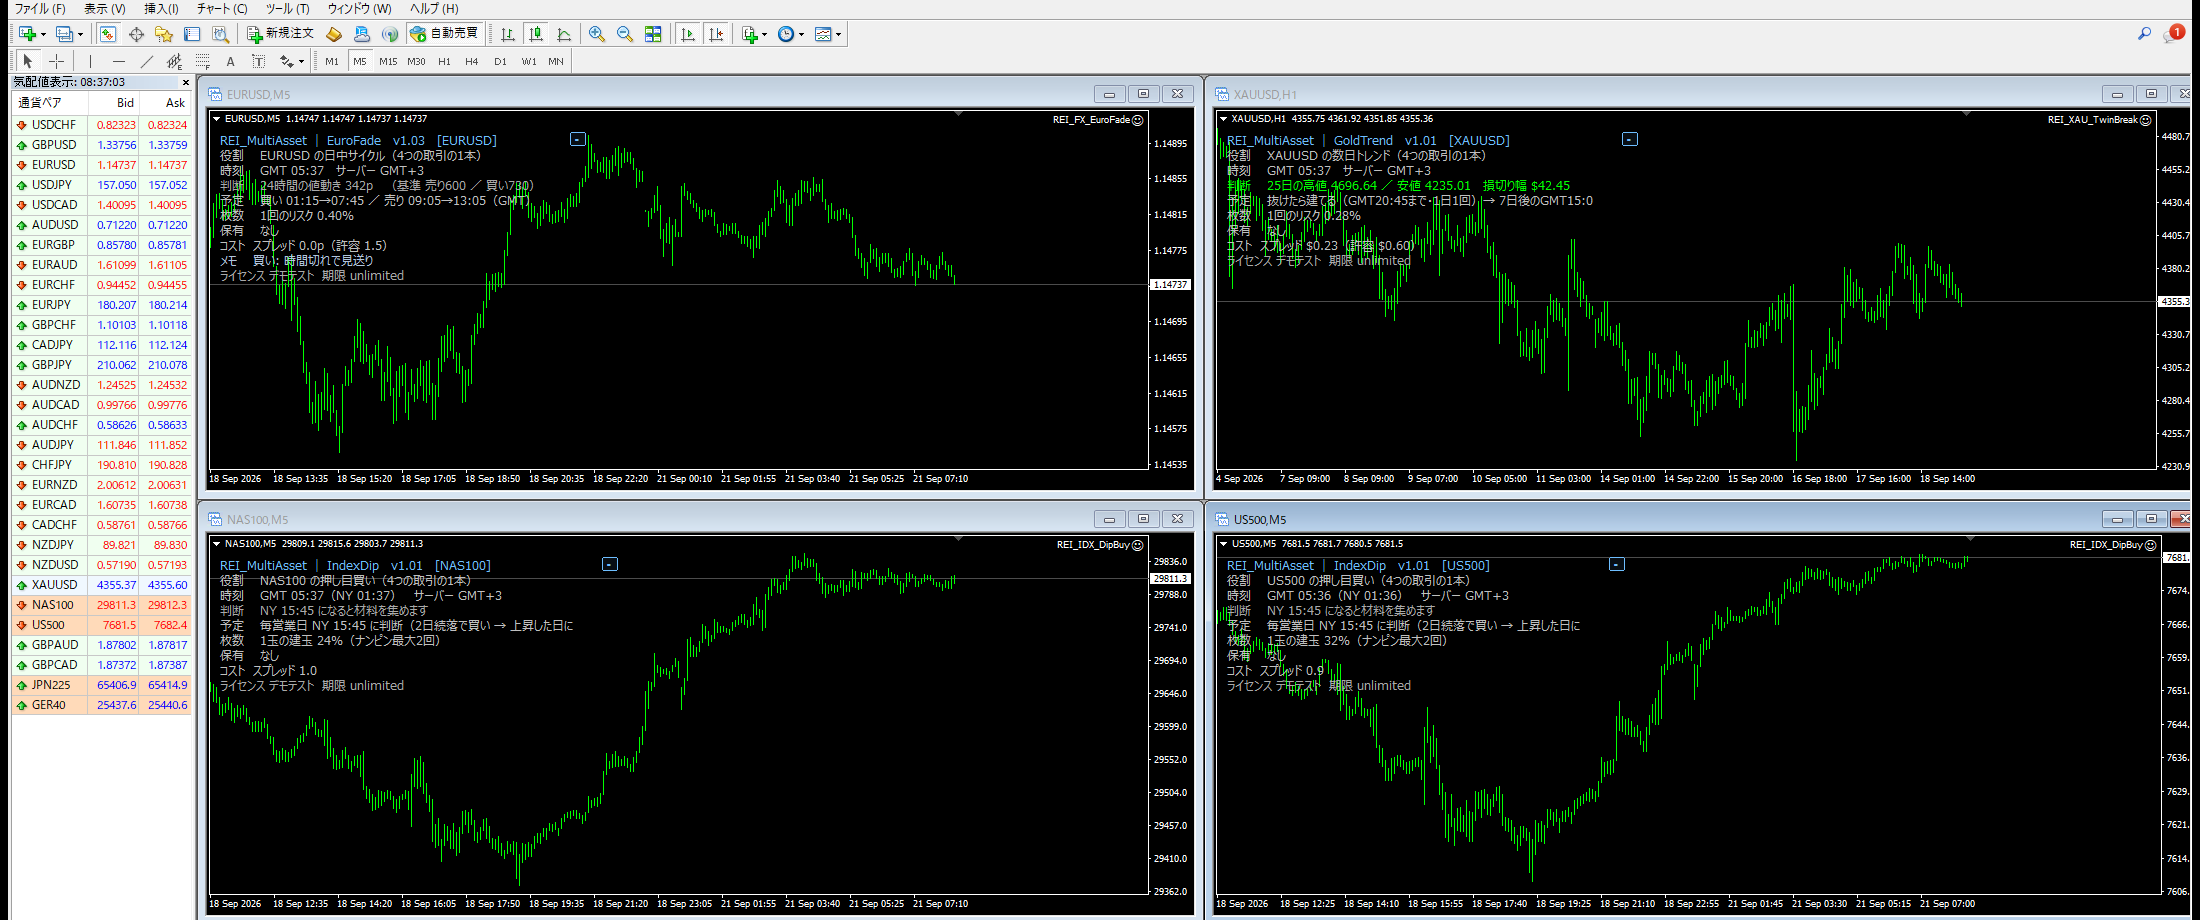This screenshot has width=2200, height=920.
Task: Tile chart windows with the grid icon
Action: (x=653, y=34)
